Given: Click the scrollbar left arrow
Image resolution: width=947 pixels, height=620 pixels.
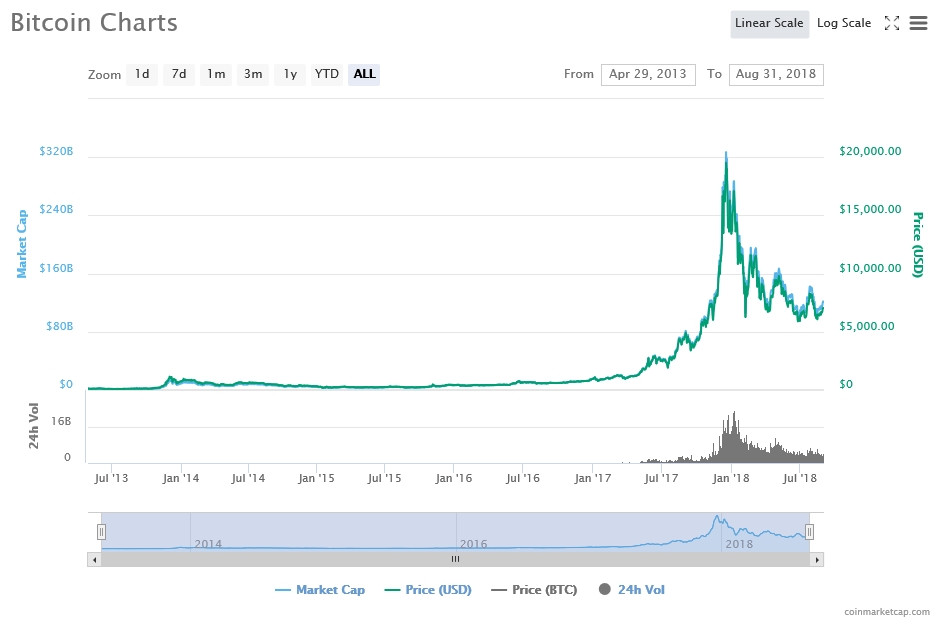Looking at the screenshot, I should click(x=95, y=560).
